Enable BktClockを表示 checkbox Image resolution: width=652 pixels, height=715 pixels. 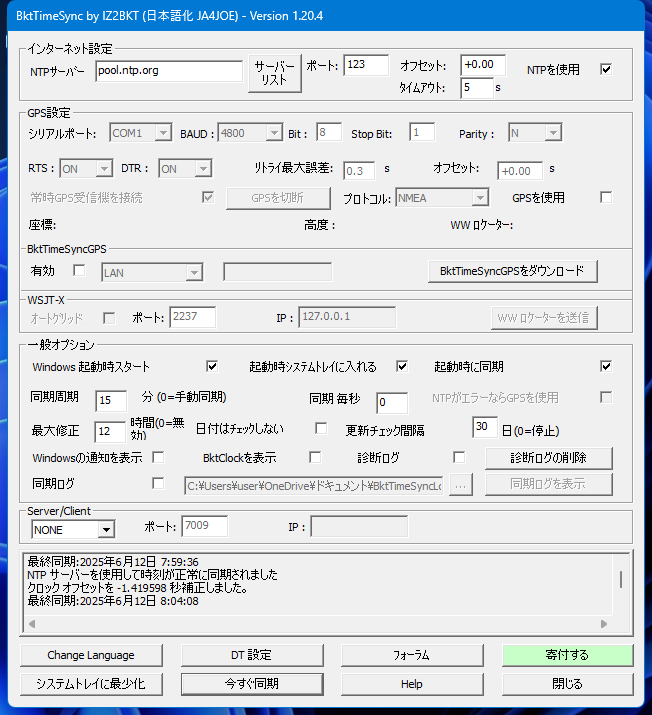[x=315, y=457]
